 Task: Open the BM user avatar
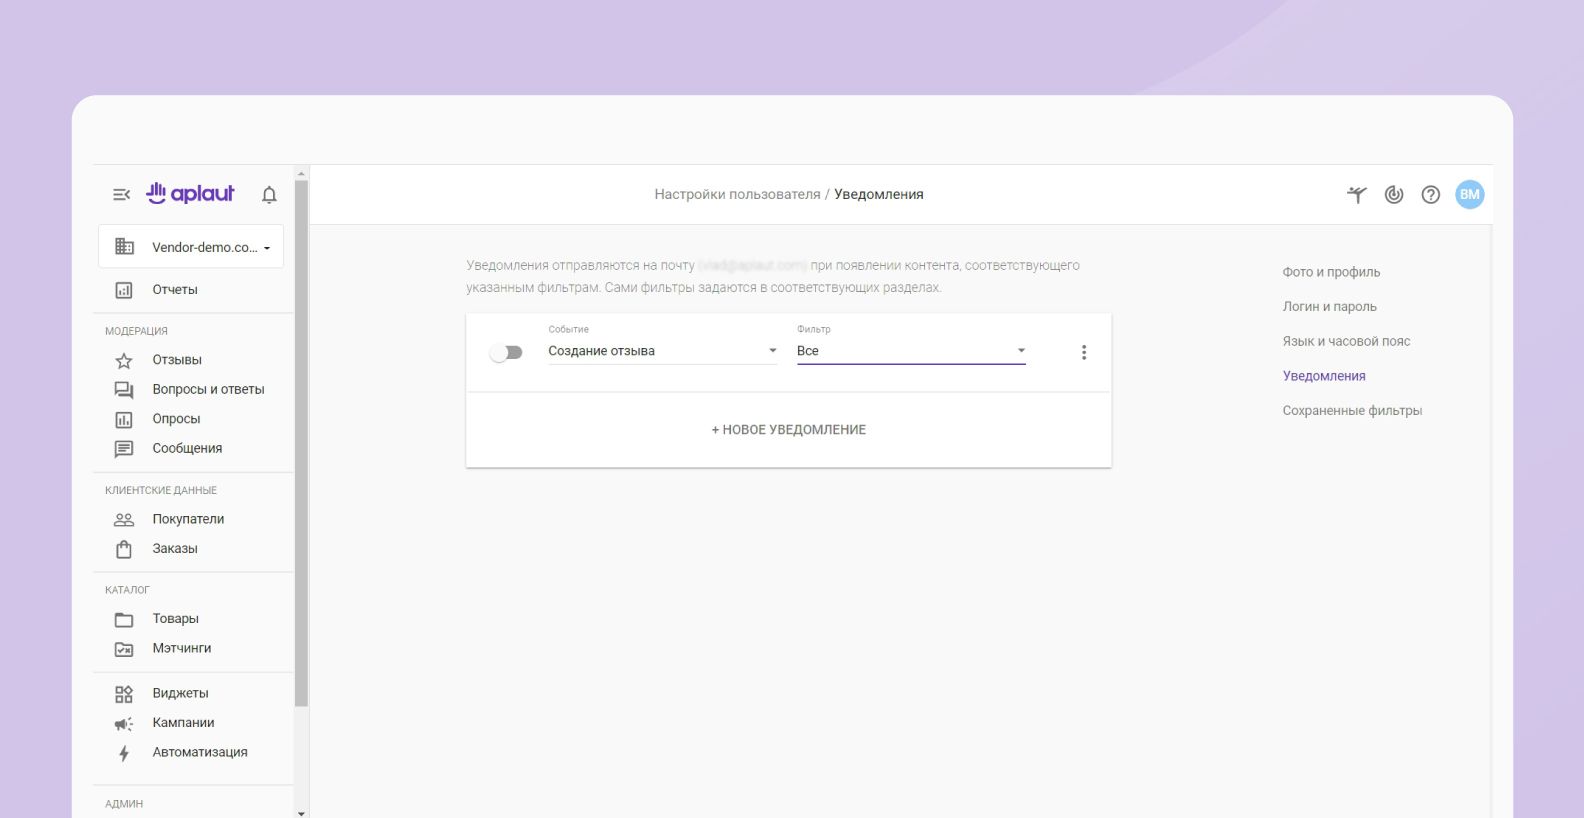coord(1469,195)
